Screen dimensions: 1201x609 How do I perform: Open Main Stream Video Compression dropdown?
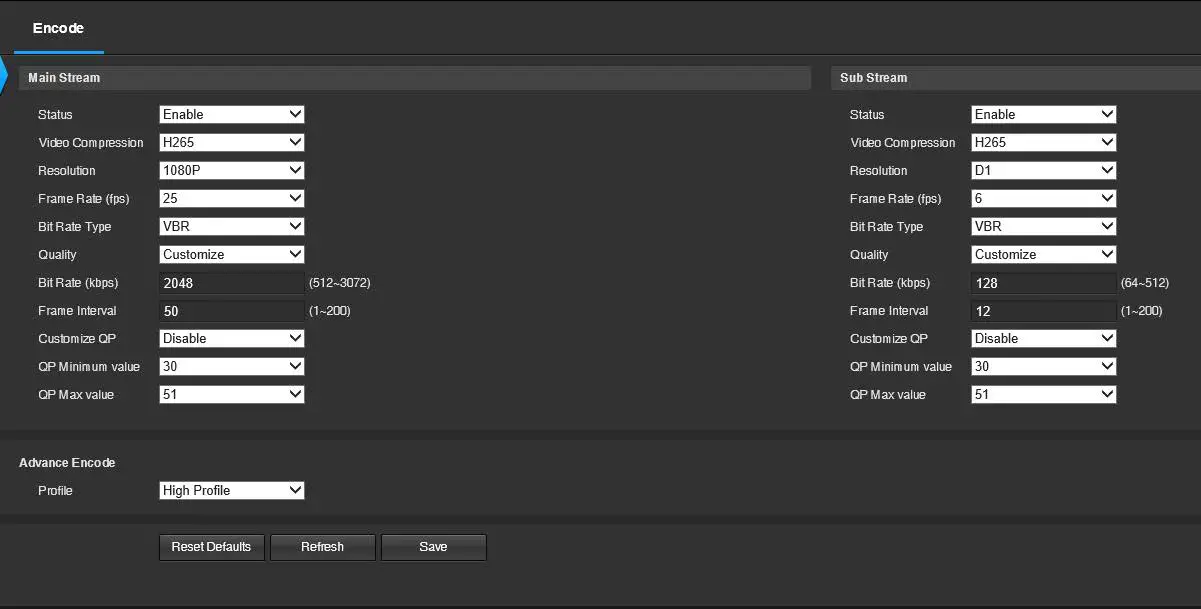coord(232,143)
